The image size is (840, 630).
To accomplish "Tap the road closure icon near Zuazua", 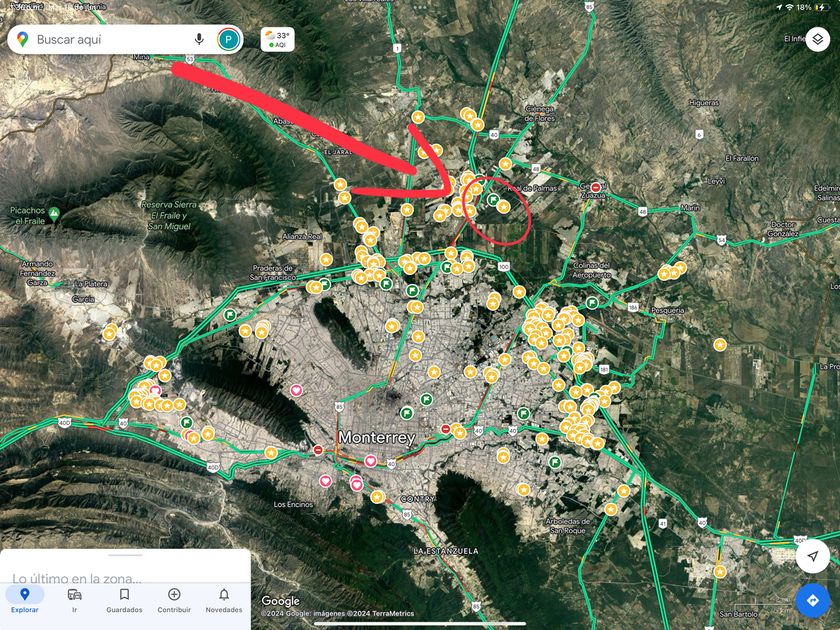I will (596, 187).
